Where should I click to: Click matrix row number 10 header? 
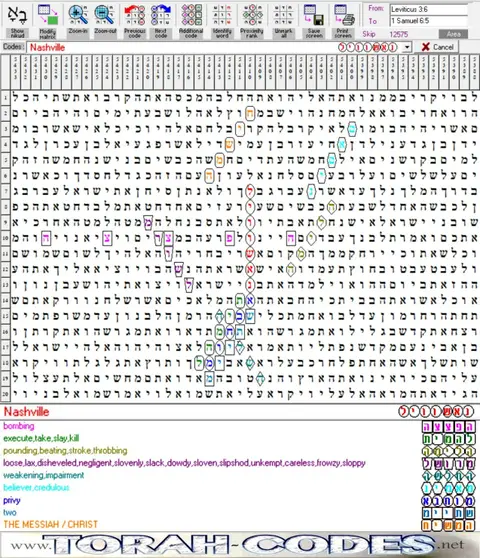pos(5,238)
